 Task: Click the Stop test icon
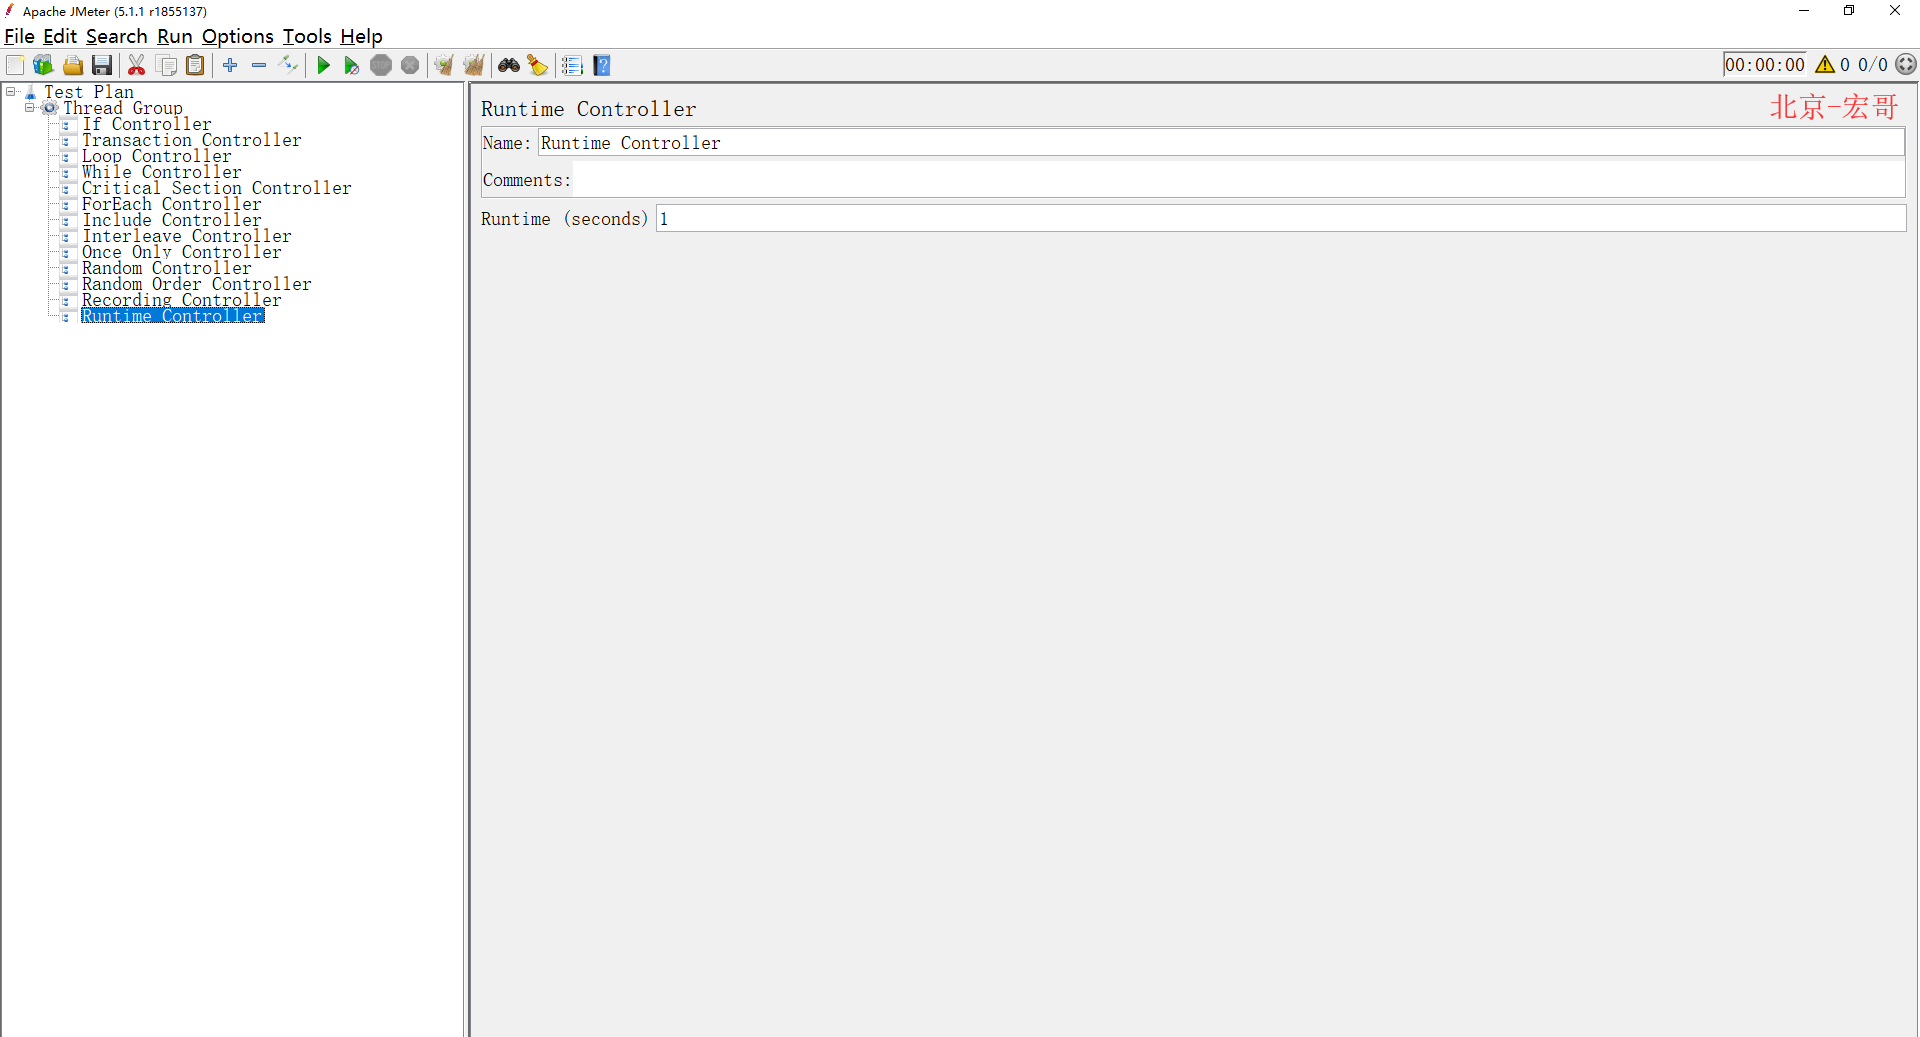381,65
